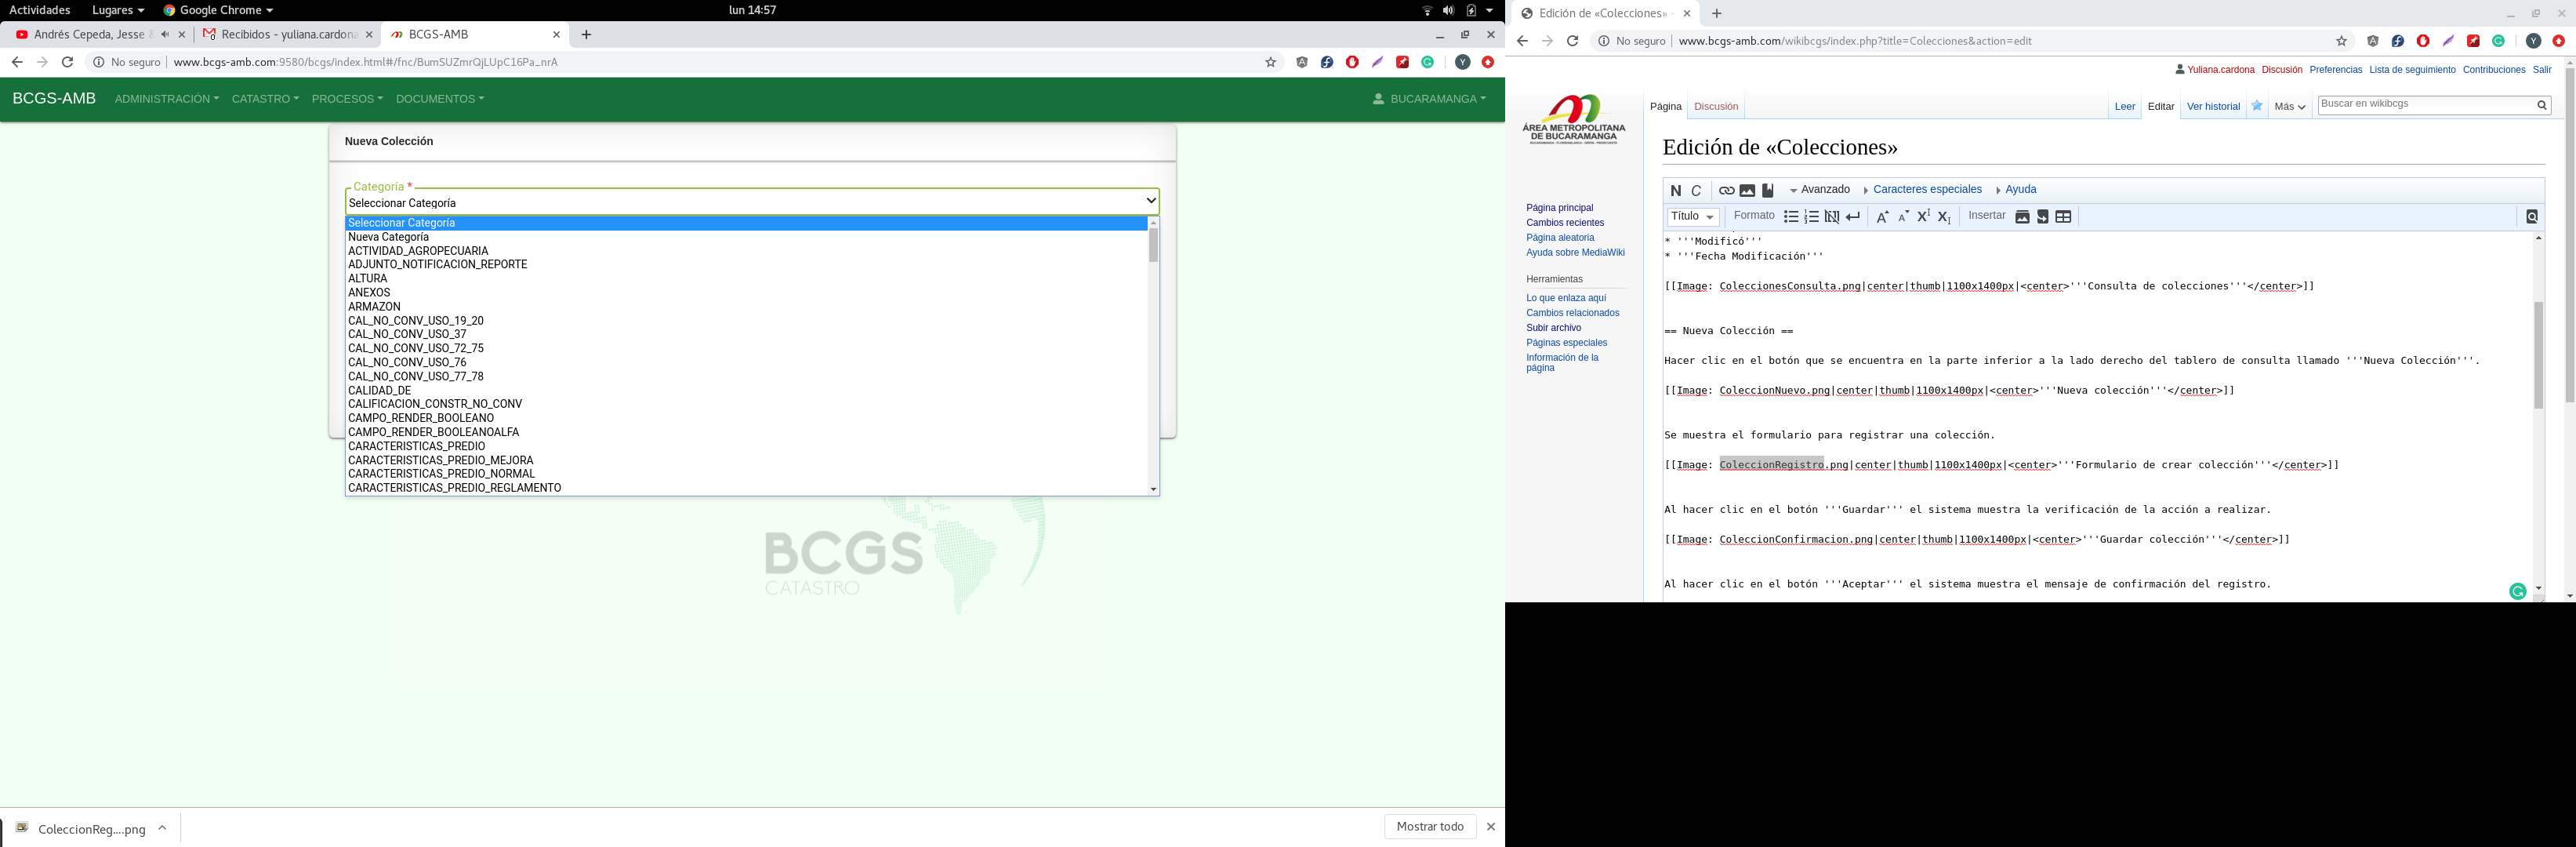This screenshot has height=847, width=2576.
Task: Insert redirect icon in wiki toolbar
Action: [x=2043, y=217]
